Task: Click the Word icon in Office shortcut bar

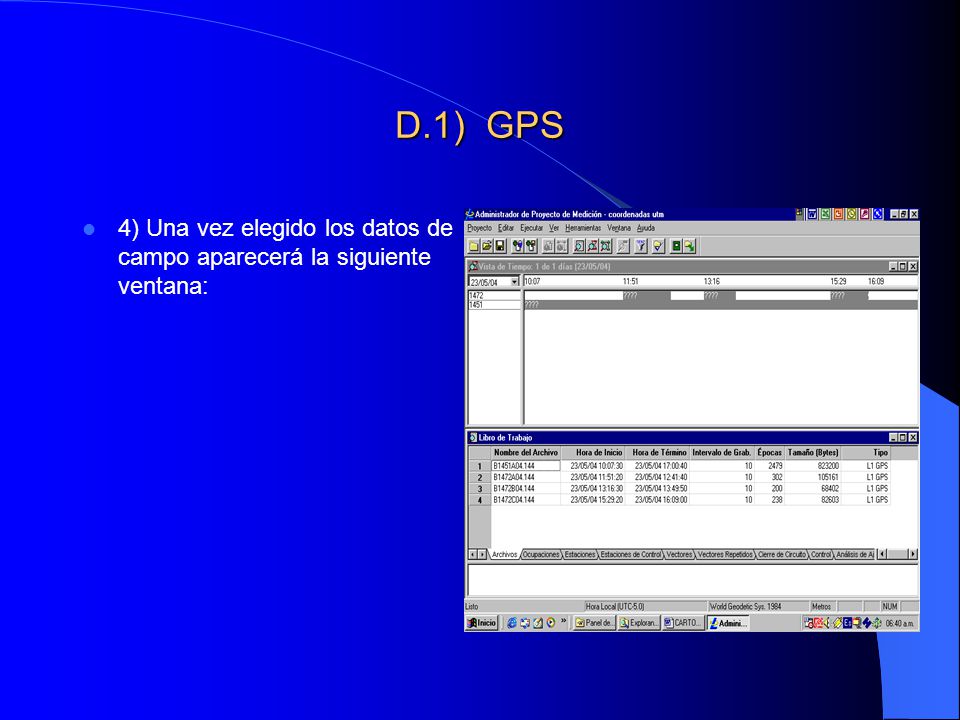Action: [812, 214]
